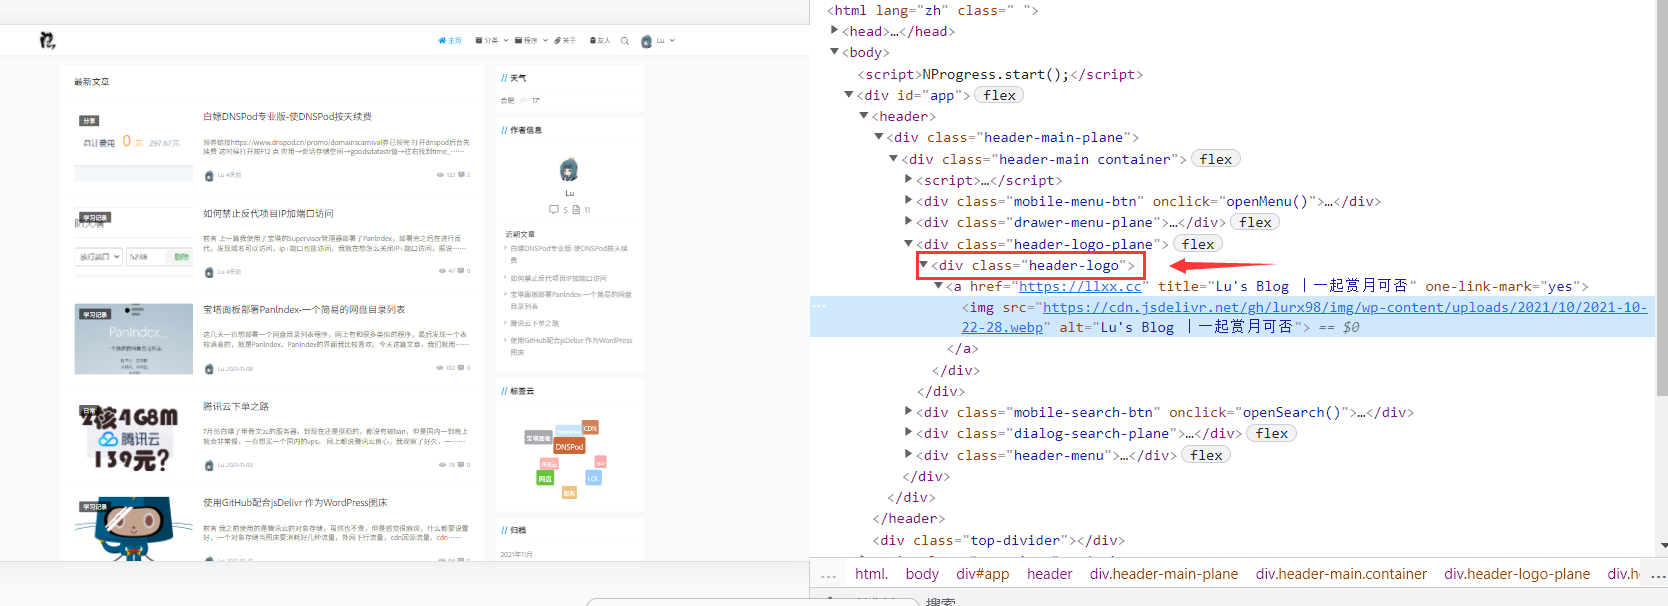This screenshot has width=1668, height=606.
Task: Select 宝塔面板 gray tag in tag cloud
Action: (538, 438)
